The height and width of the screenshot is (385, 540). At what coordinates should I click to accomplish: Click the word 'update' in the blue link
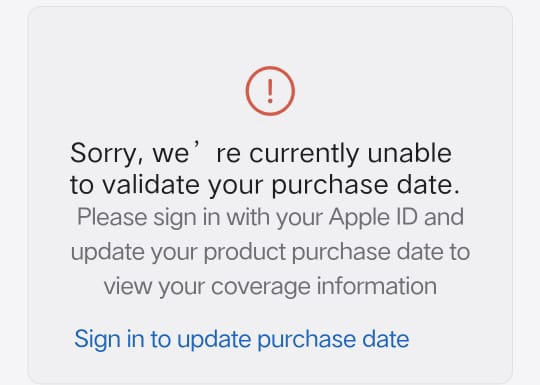(x=214, y=340)
